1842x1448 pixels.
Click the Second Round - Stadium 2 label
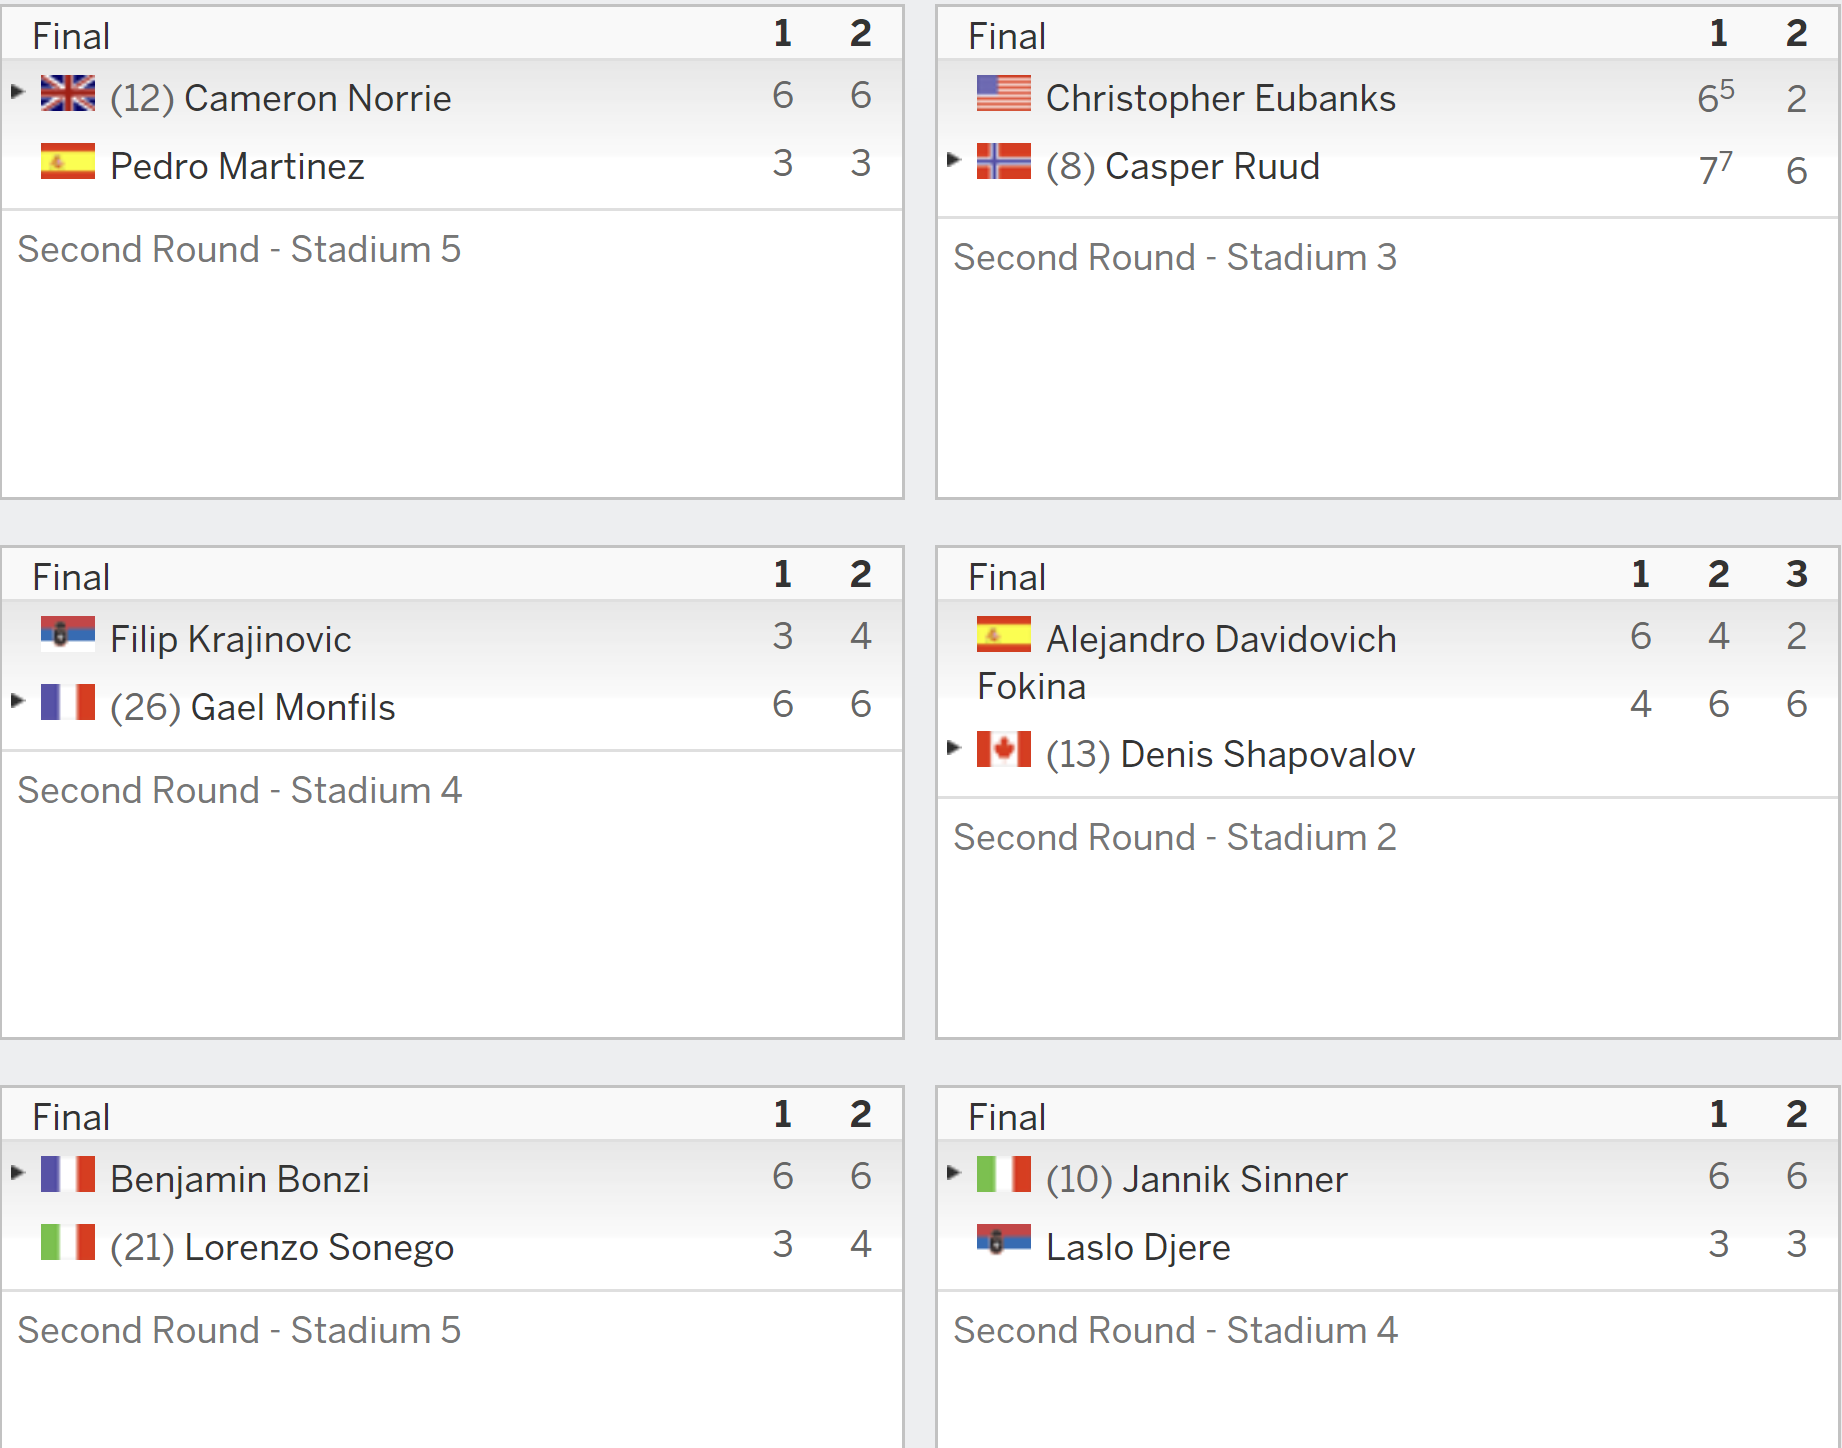(1175, 837)
